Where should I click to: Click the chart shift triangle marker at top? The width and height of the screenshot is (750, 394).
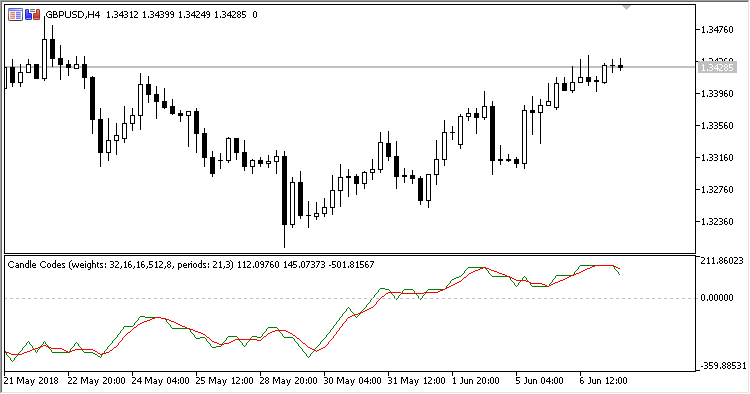[626, 7]
